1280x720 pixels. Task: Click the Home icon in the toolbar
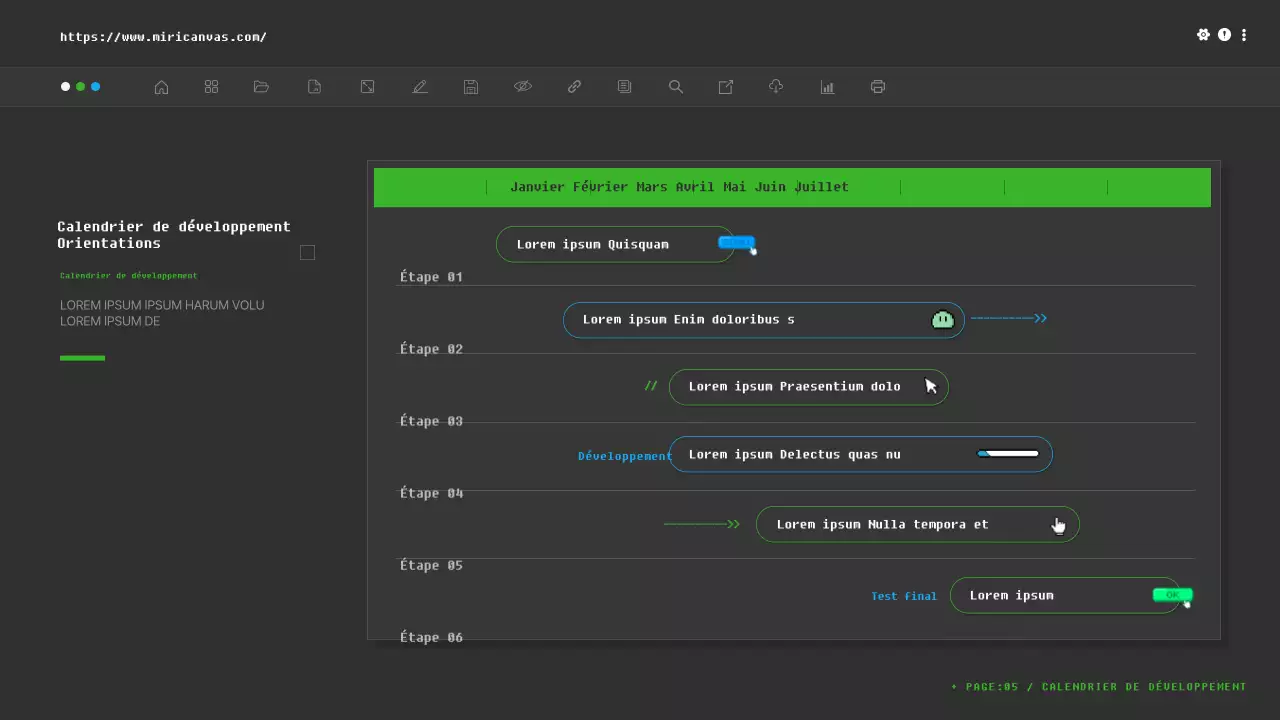[161, 87]
